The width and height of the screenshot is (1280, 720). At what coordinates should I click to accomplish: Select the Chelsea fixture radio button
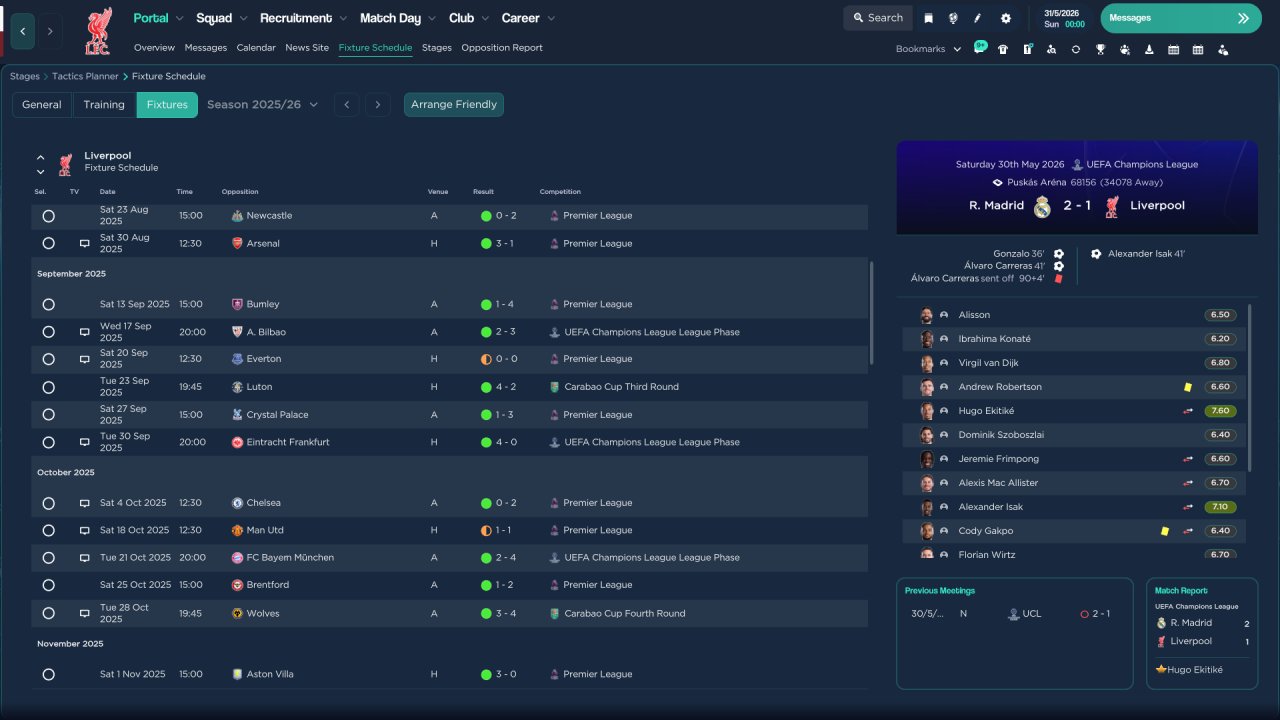(x=48, y=503)
